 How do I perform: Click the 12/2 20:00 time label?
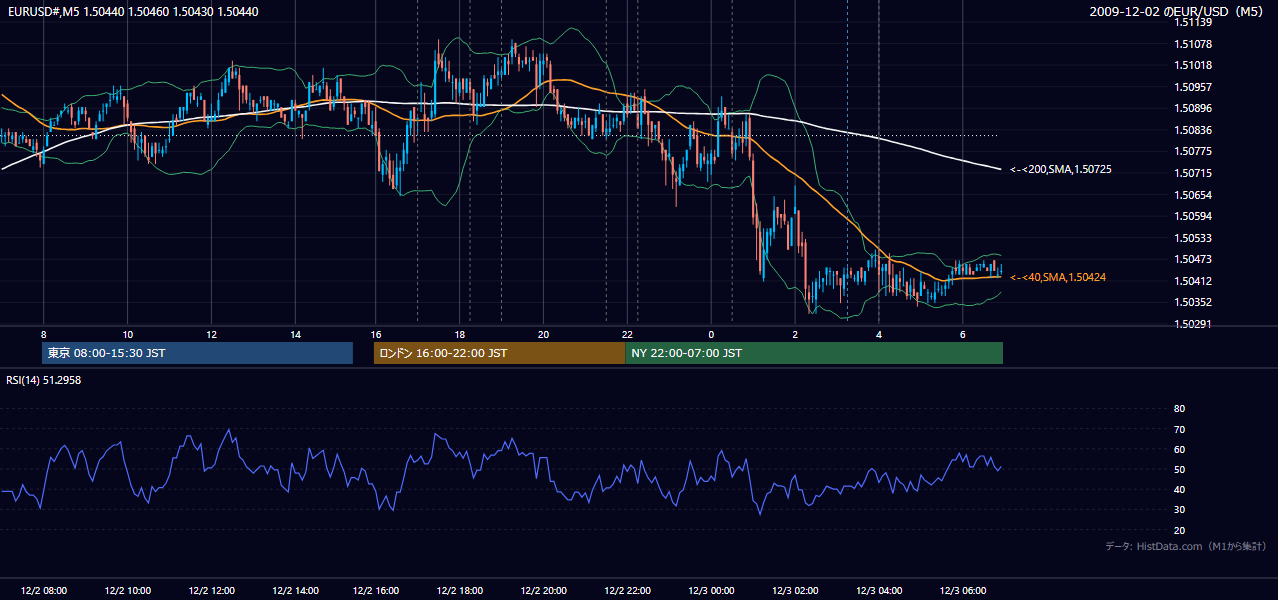coord(543,591)
